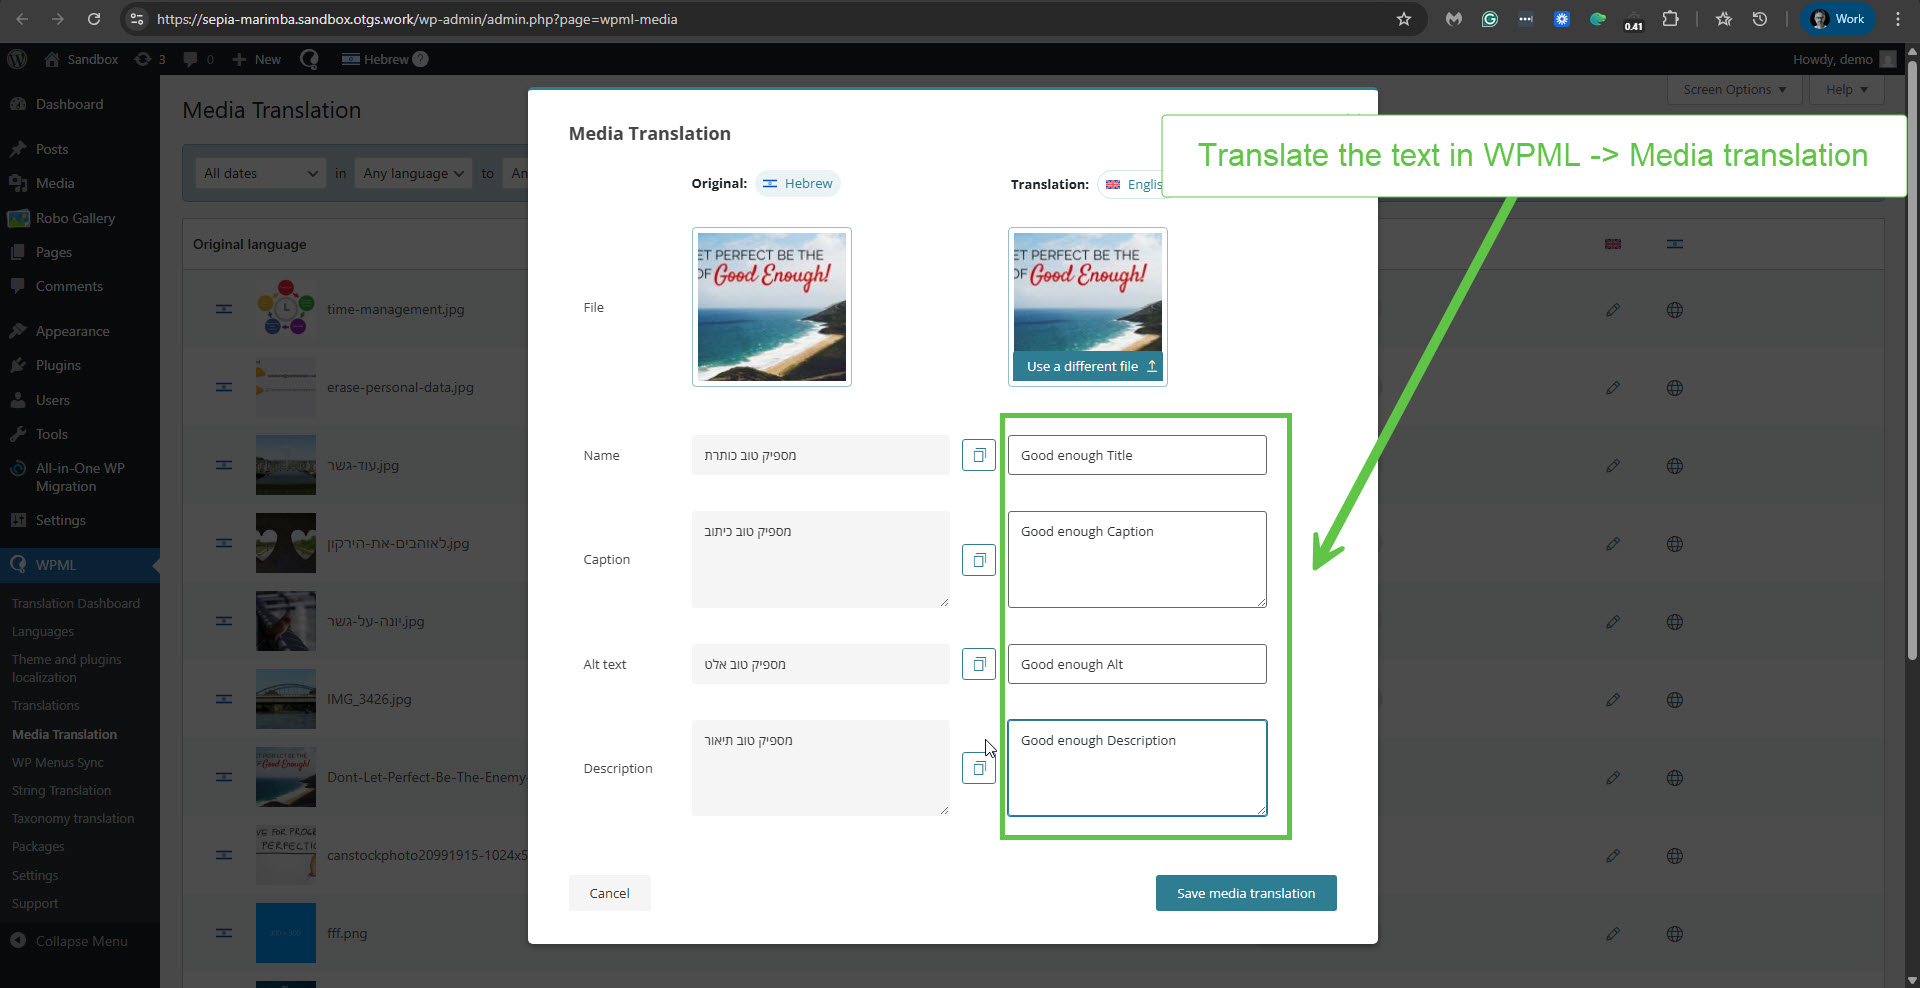Image resolution: width=1920 pixels, height=988 pixels.
Task: Open WP Menus Sync submenu
Action: tap(58, 762)
